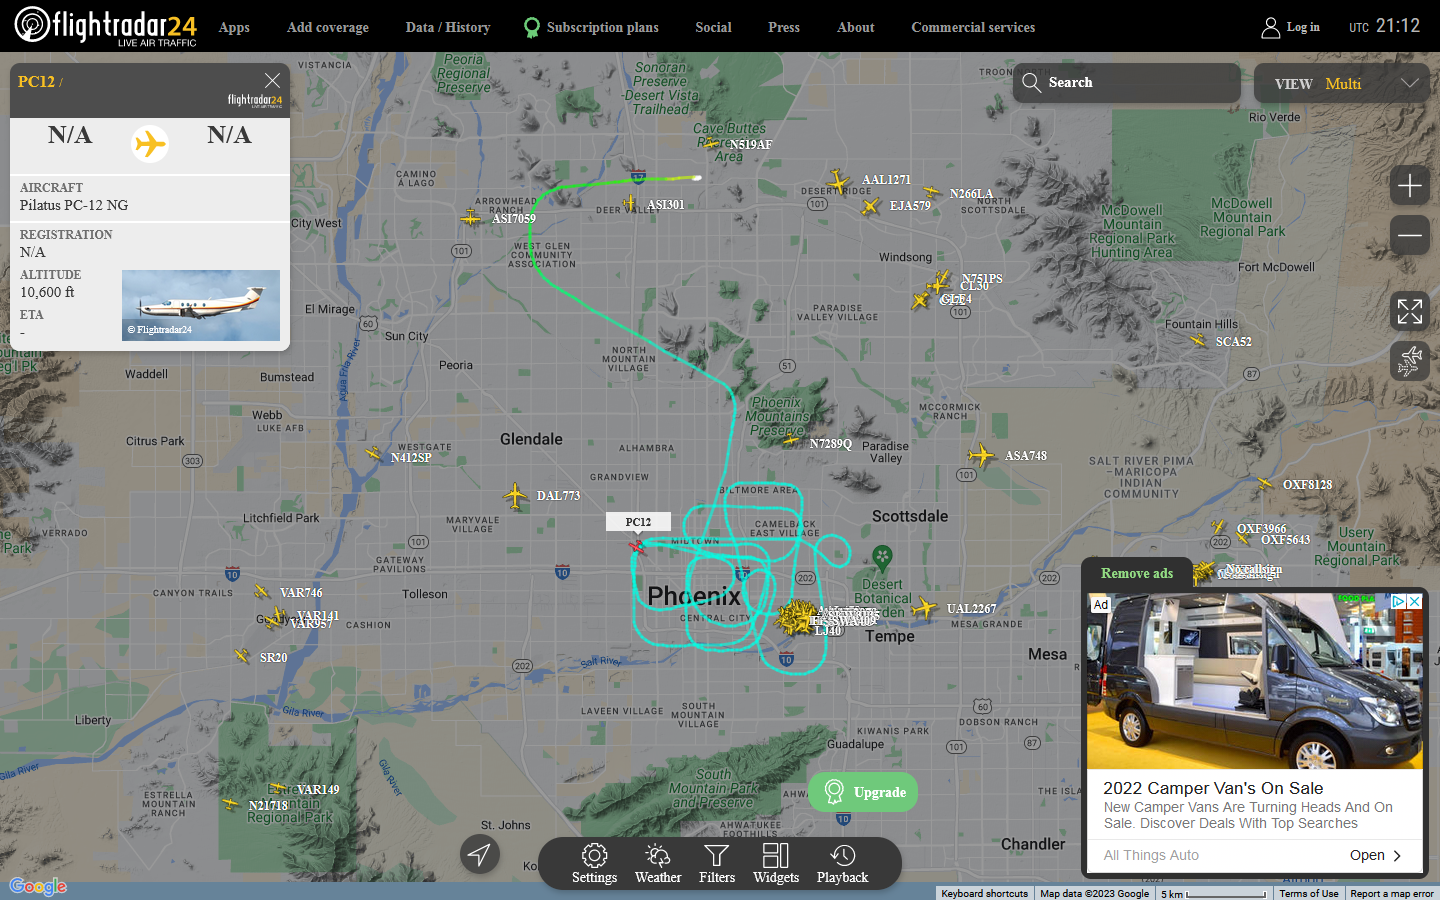Image resolution: width=1440 pixels, height=900 pixels.
Task: Select aircraft ASI301 on the map
Action: 629,204
